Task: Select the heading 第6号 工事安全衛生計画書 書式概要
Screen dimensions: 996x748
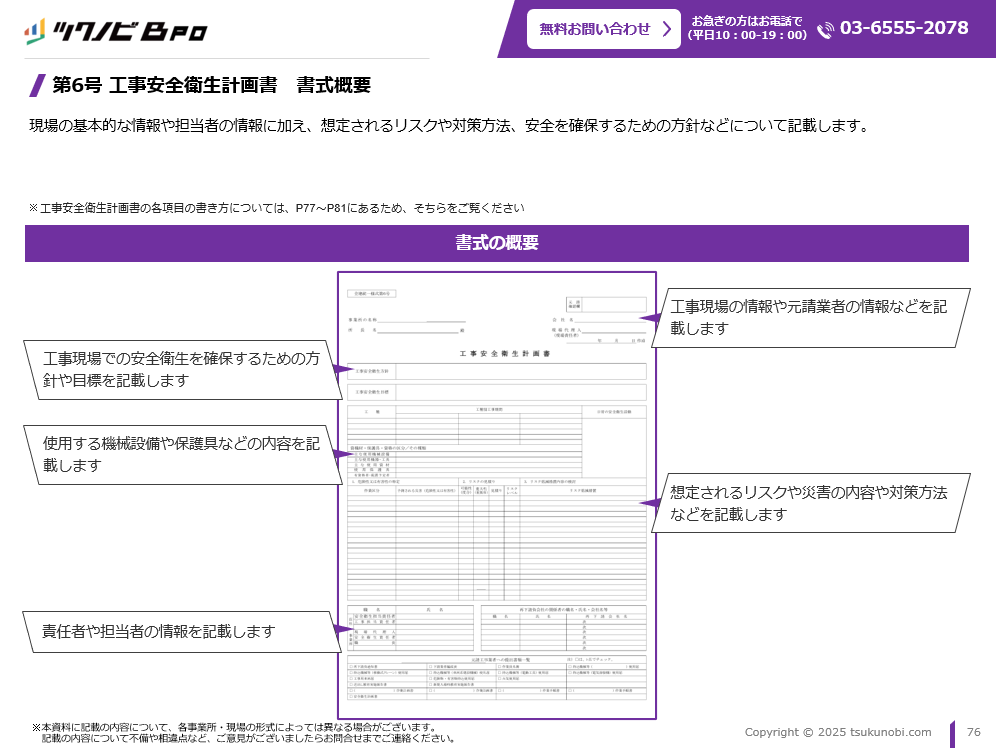Action: click(x=211, y=85)
